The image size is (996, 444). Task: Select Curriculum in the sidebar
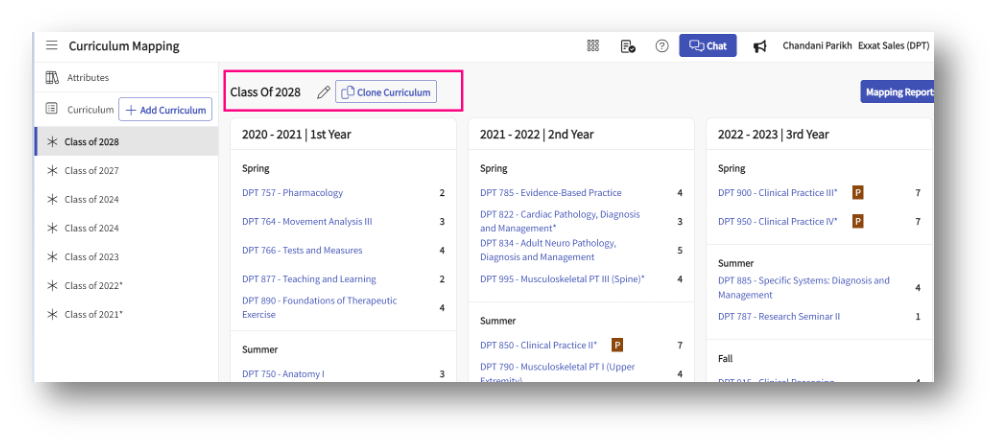[90, 110]
